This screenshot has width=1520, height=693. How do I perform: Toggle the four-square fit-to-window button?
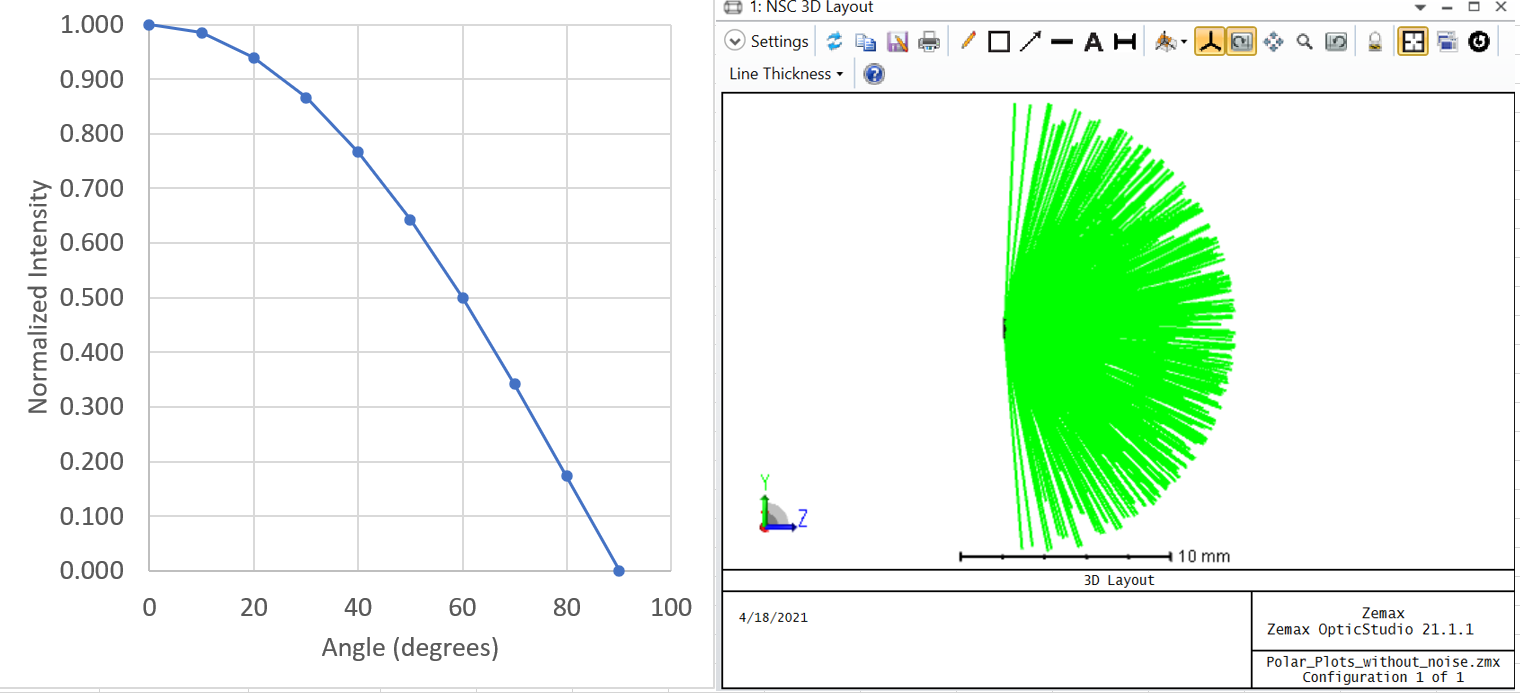(x=1413, y=41)
